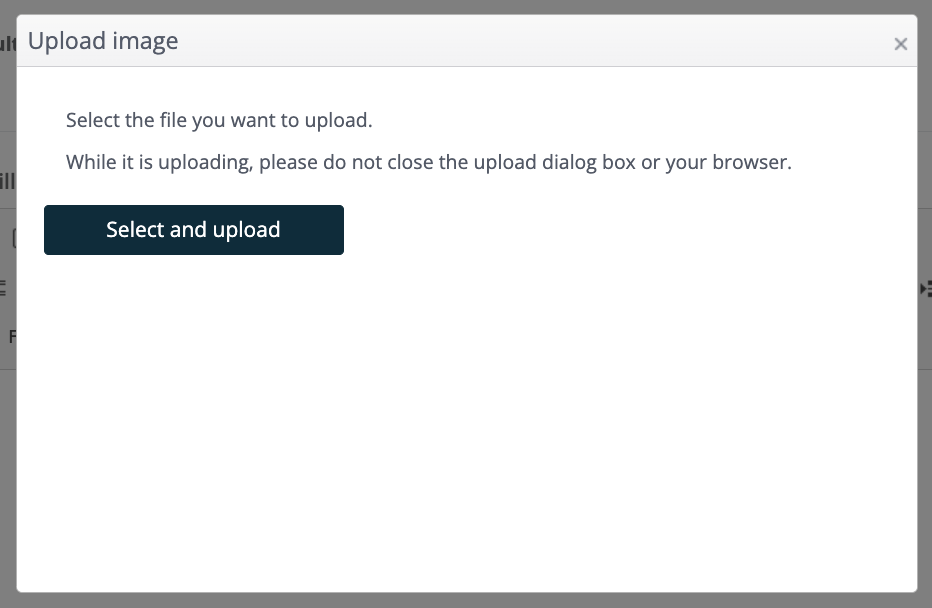
Task: Click the Select and upload button
Action: pos(194,230)
